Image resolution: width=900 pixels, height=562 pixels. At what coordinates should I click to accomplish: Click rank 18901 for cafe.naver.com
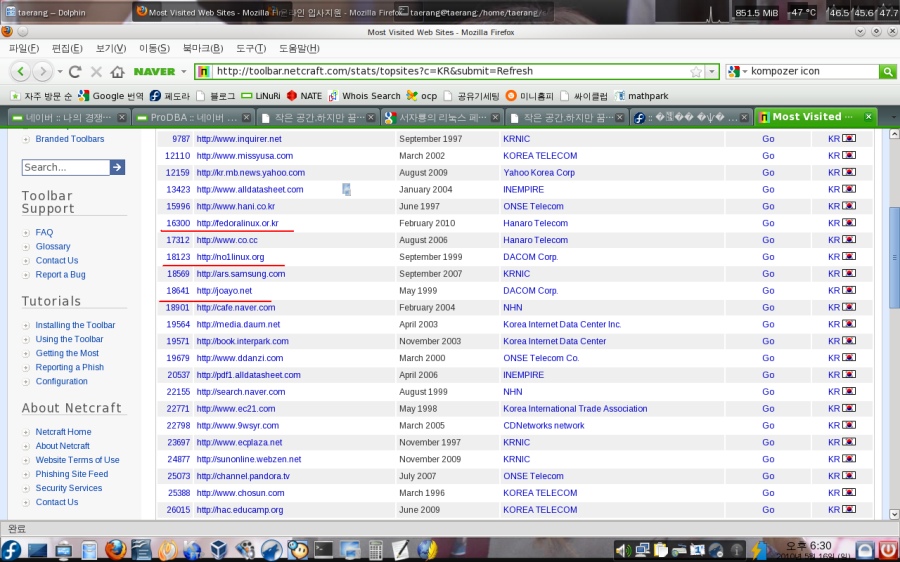(x=177, y=308)
